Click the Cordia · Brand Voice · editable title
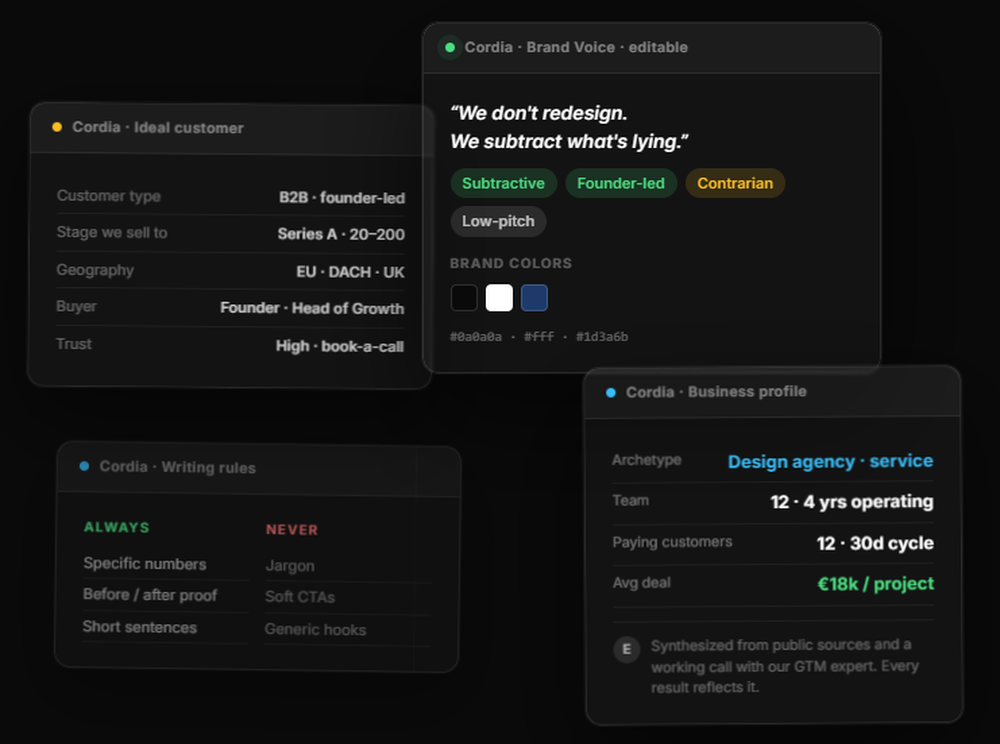Viewport: 1000px width, 744px height. 576,47
